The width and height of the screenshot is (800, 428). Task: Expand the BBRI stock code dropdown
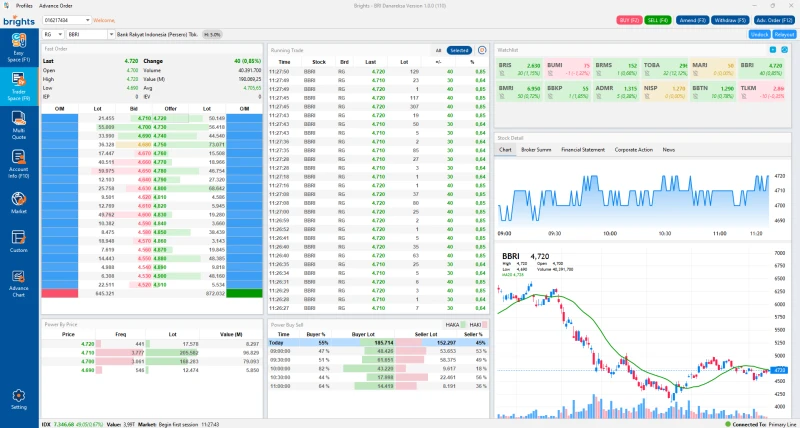tap(111, 33)
